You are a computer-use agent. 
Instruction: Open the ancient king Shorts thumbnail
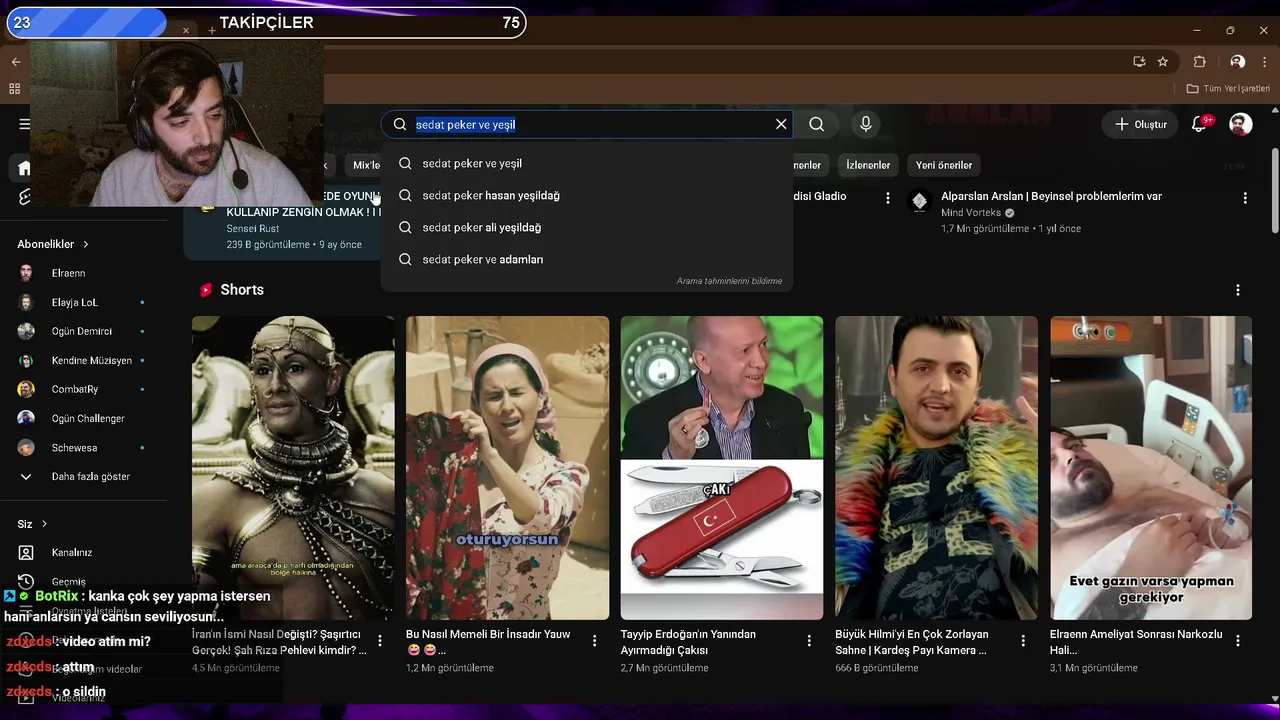pyautogui.click(x=293, y=468)
